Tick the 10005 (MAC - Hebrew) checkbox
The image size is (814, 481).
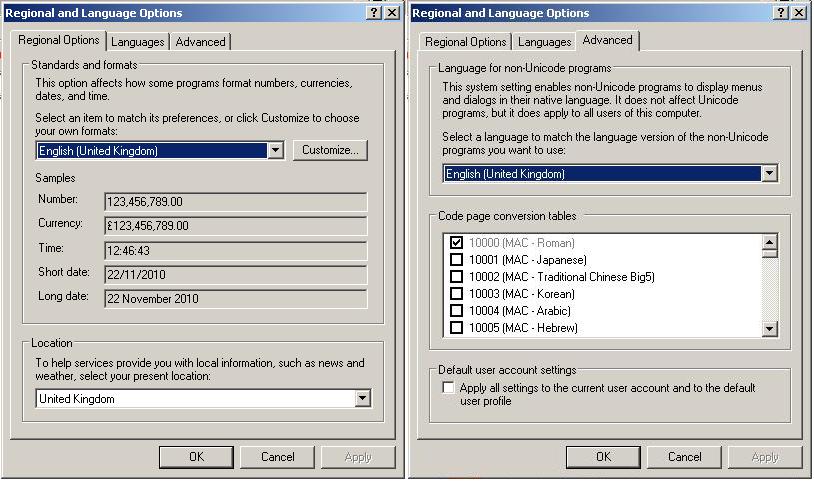click(456, 328)
